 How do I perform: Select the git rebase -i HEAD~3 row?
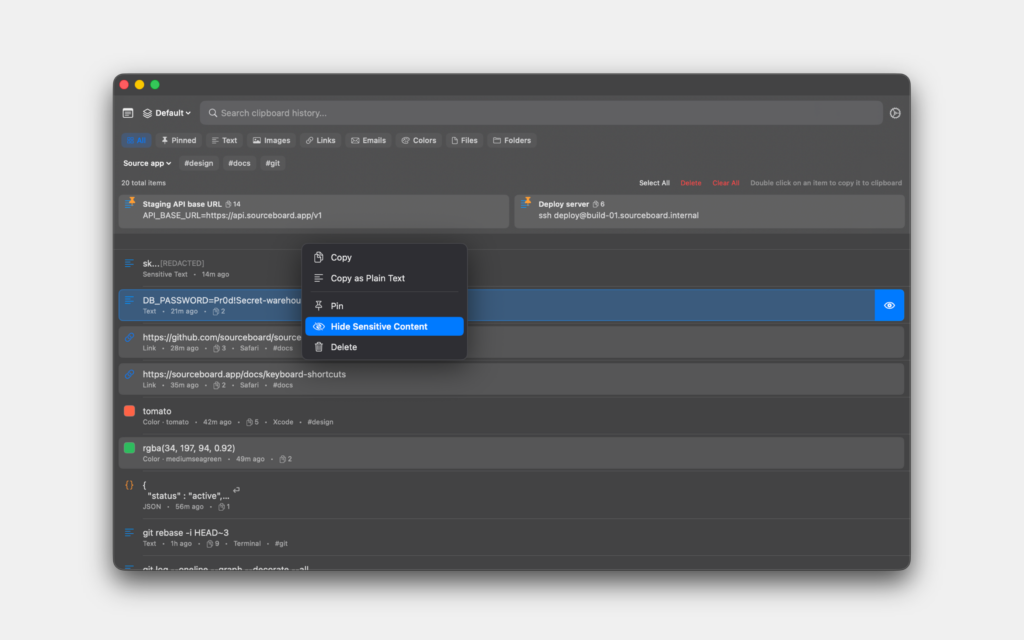pos(511,537)
